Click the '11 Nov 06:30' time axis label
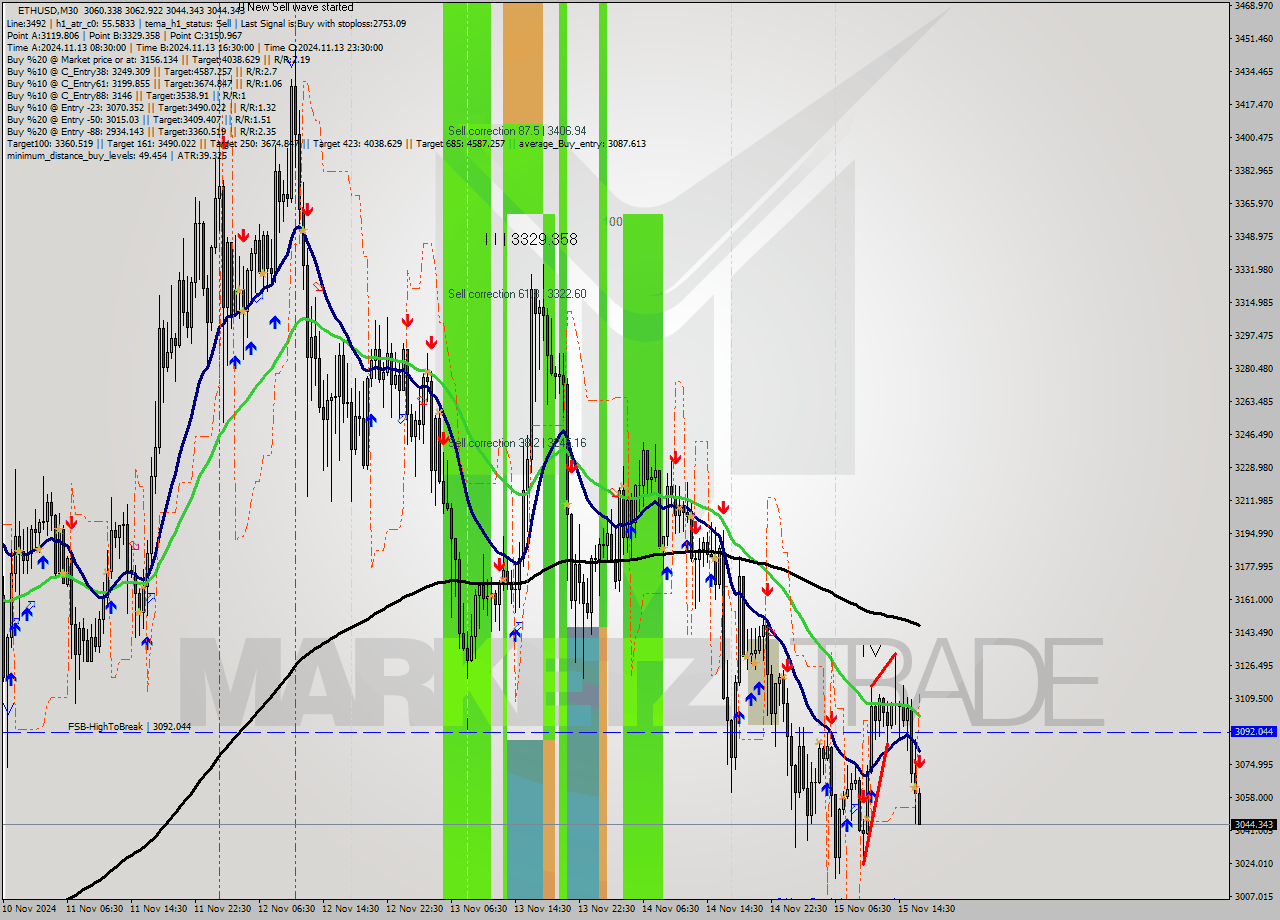 pyautogui.click(x=95, y=910)
